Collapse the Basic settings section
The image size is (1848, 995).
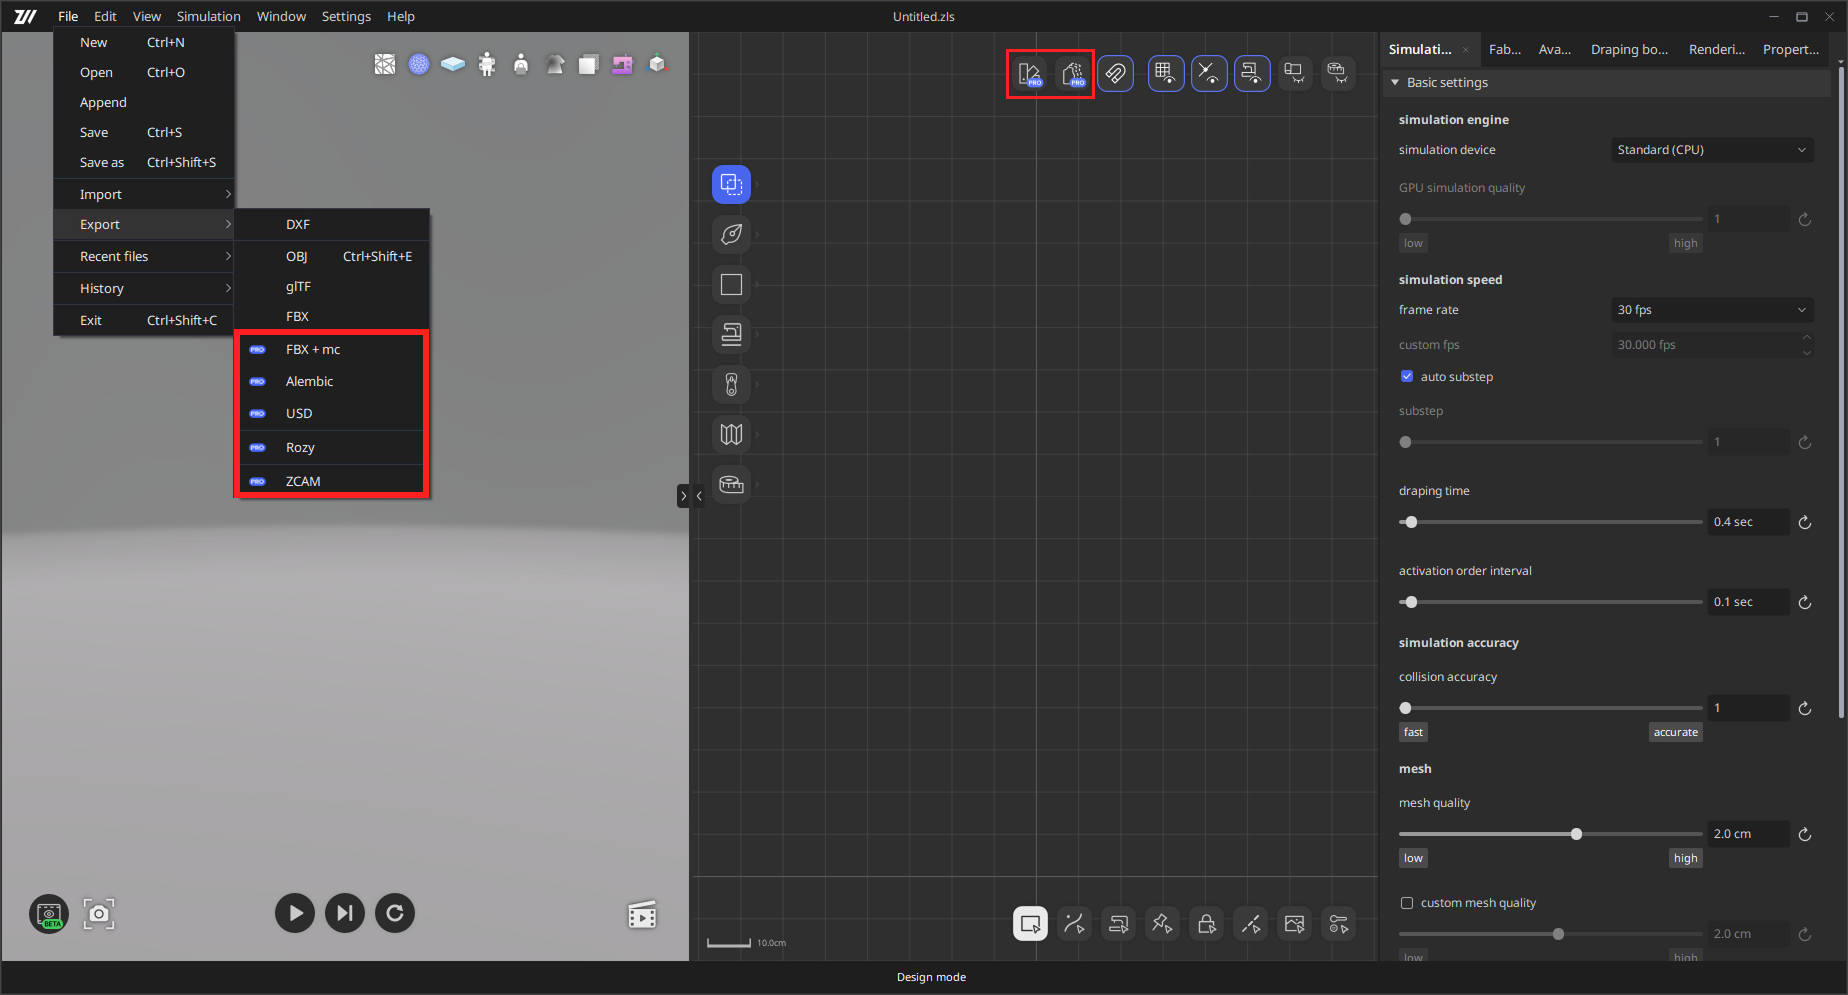[1396, 83]
